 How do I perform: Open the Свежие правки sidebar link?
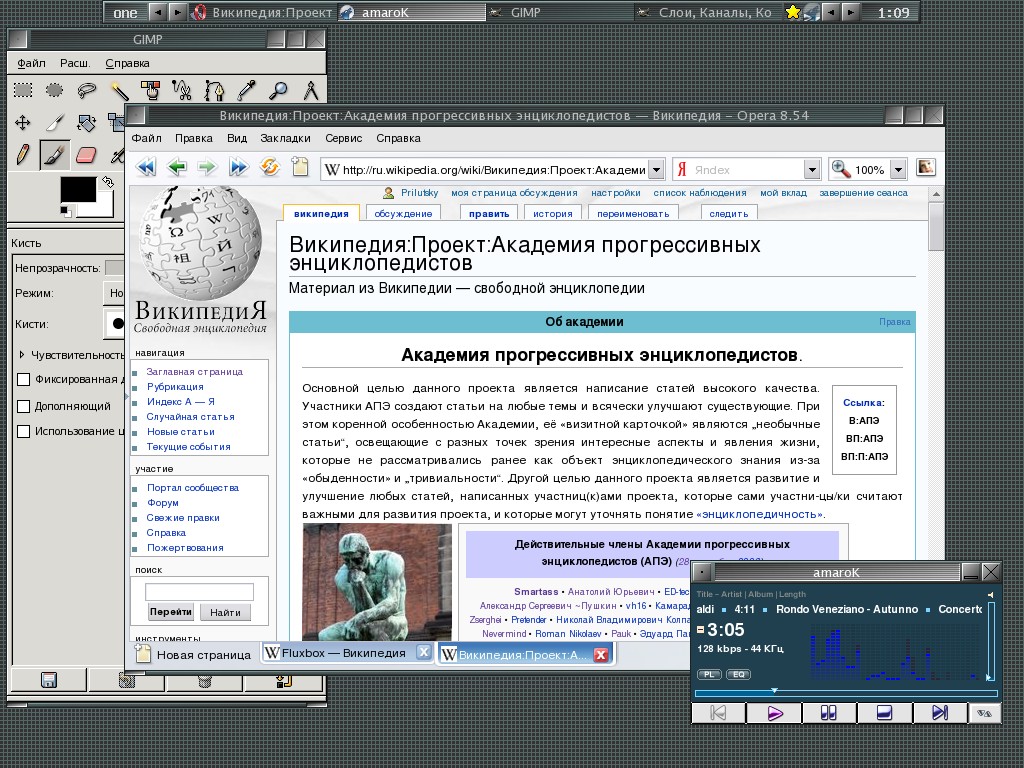(x=183, y=518)
